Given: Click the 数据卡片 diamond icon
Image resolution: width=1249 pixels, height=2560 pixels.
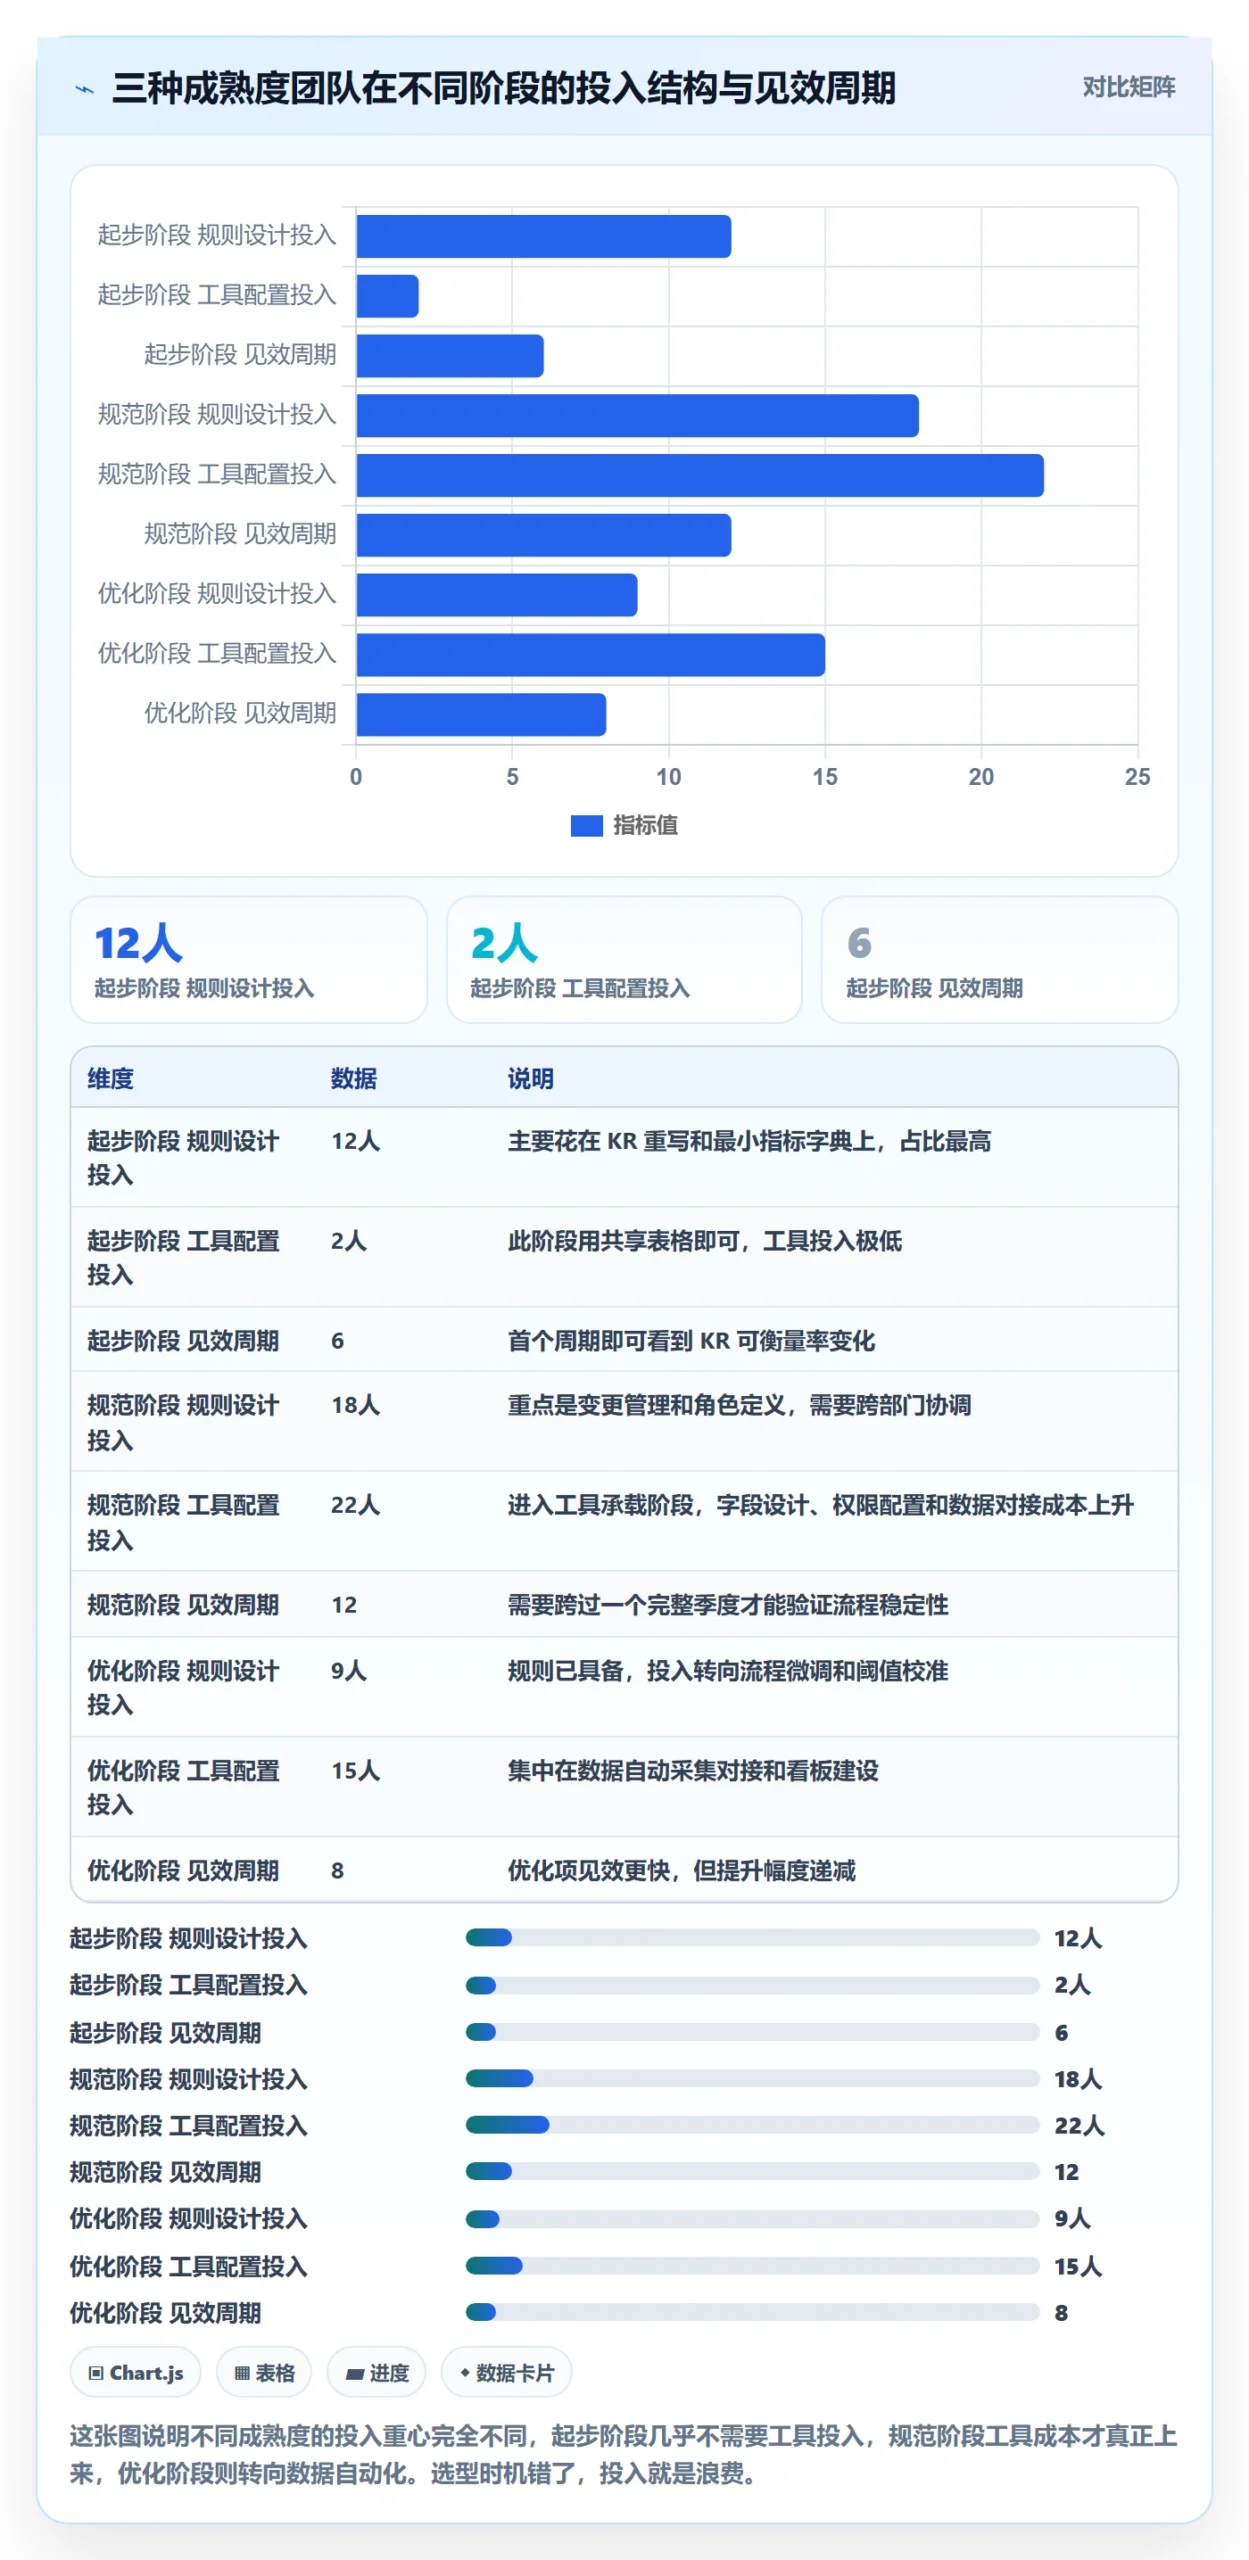Looking at the screenshot, I should click(465, 2372).
